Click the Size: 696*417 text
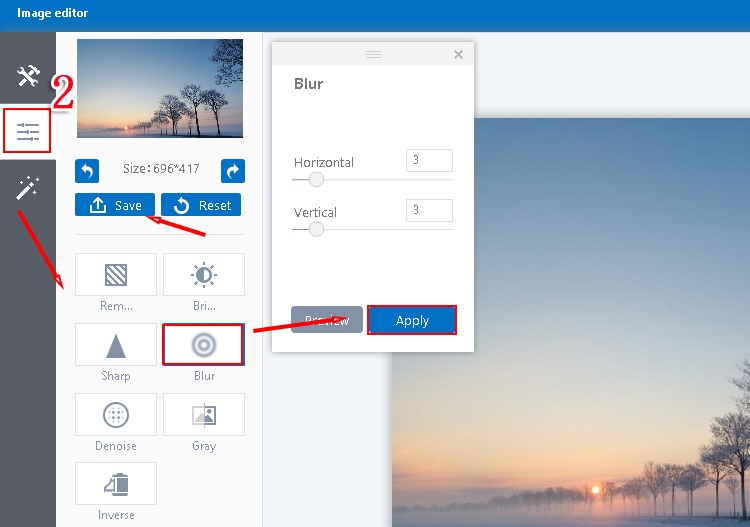 coord(161,169)
